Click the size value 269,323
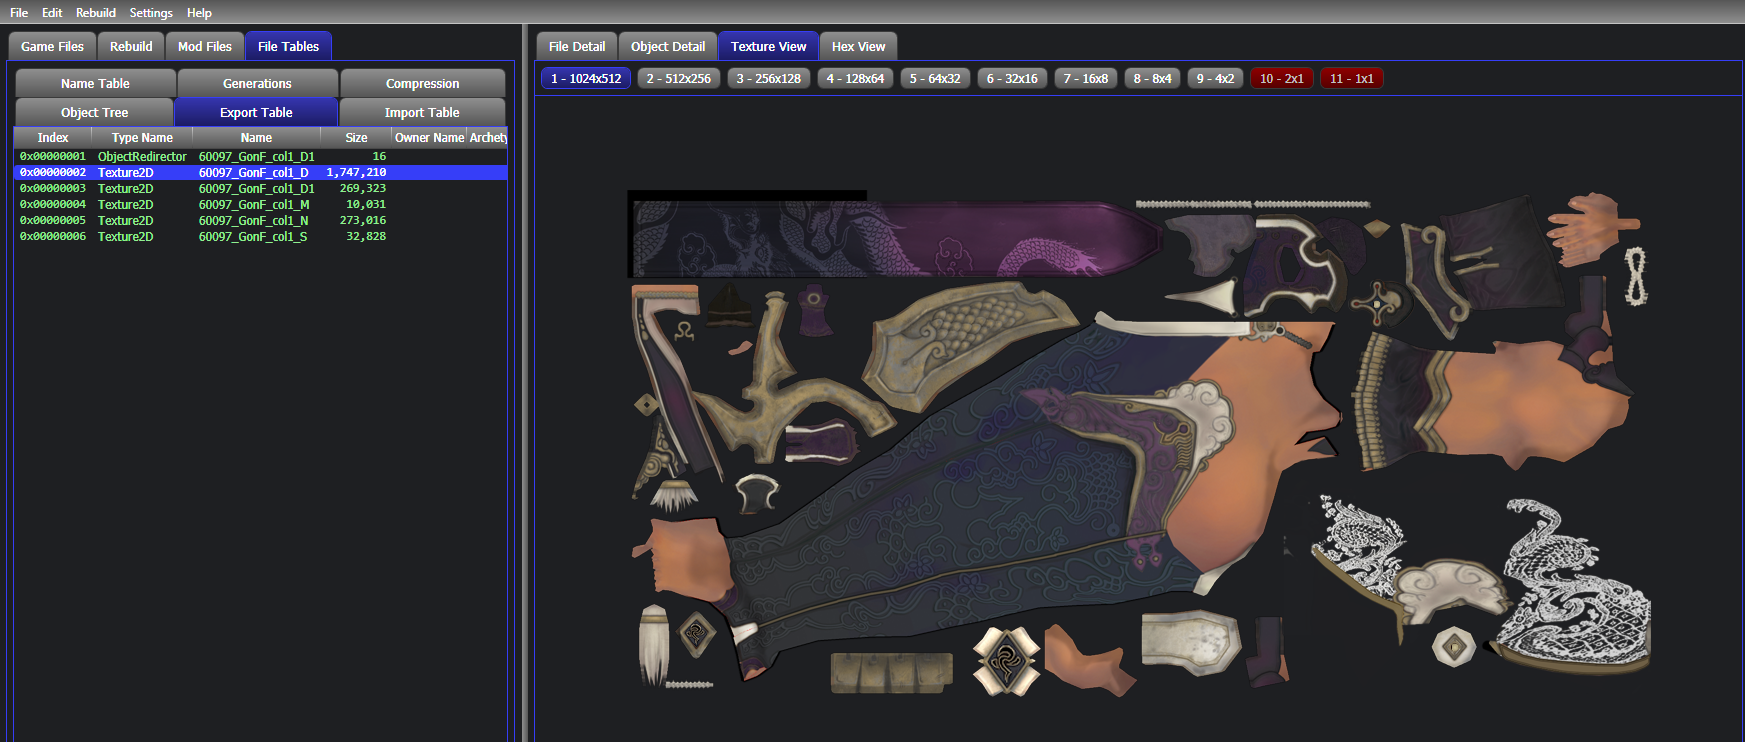 (362, 188)
